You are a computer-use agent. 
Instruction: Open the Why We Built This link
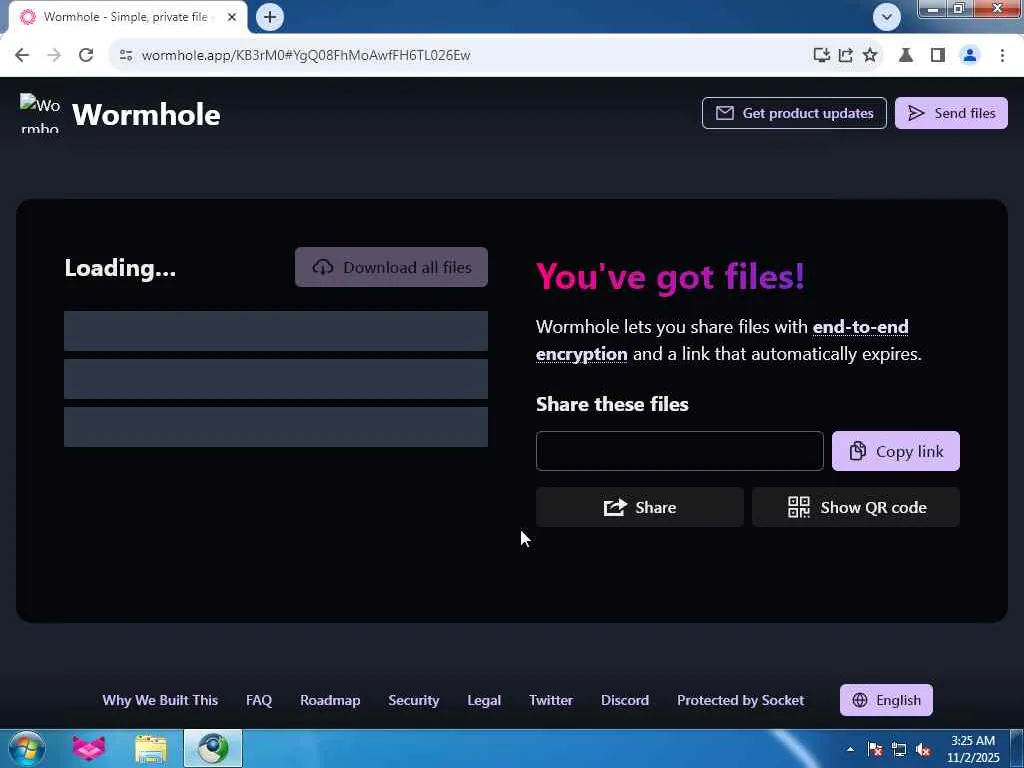(x=160, y=700)
